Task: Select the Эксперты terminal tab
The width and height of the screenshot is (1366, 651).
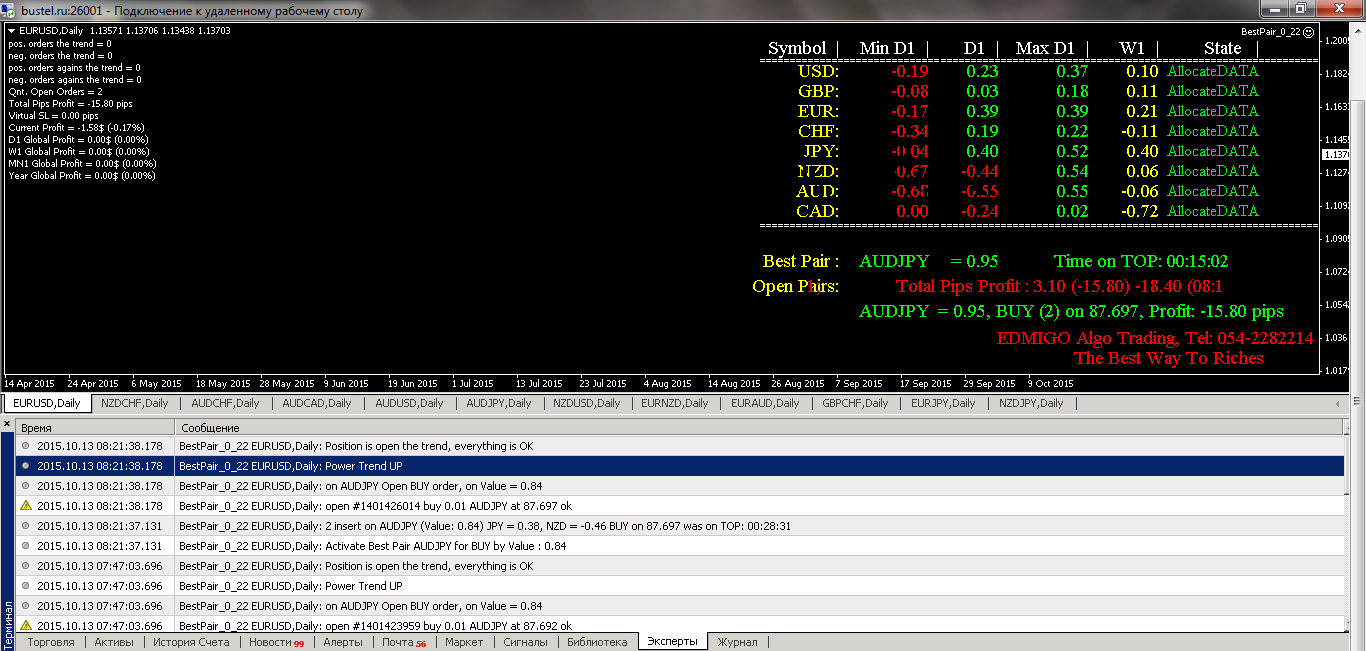Action: (x=672, y=642)
